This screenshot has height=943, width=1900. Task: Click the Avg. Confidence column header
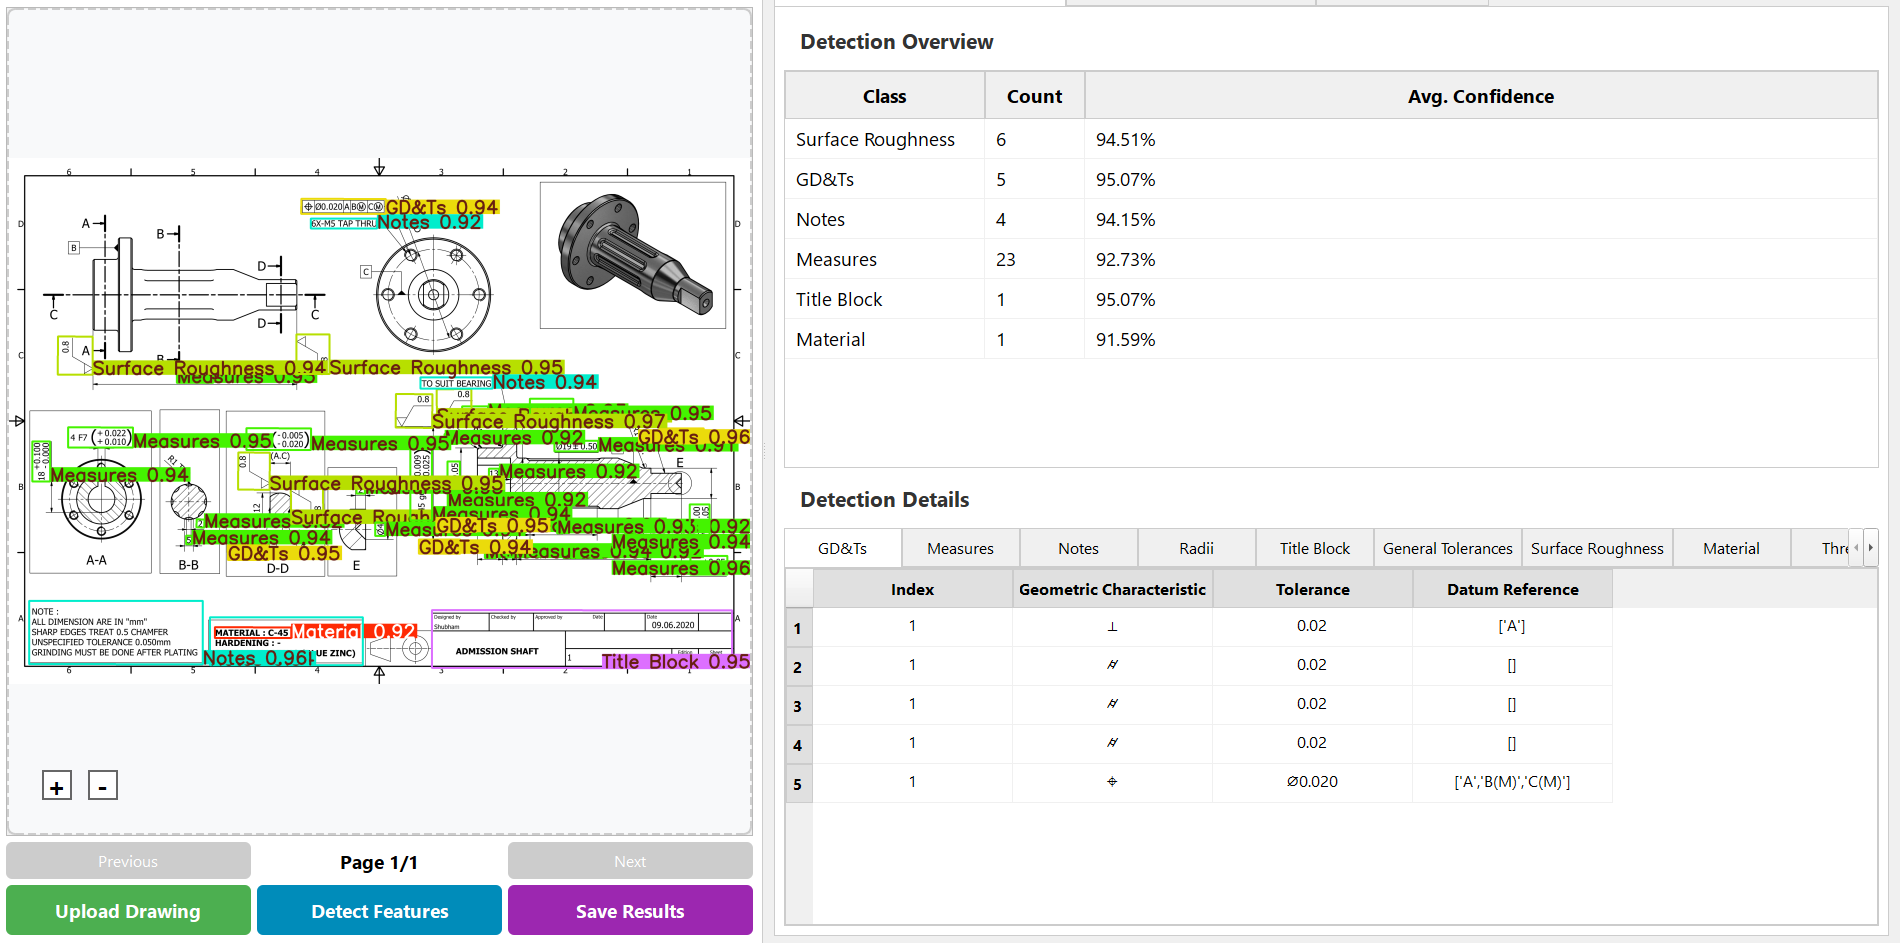tap(1481, 96)
